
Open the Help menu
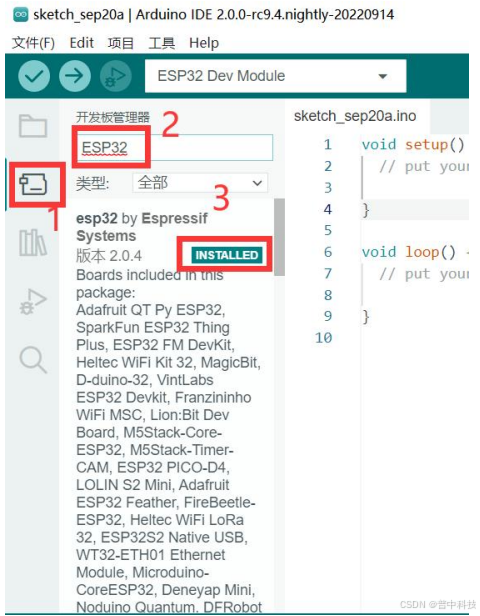click(x=204, y=43)
